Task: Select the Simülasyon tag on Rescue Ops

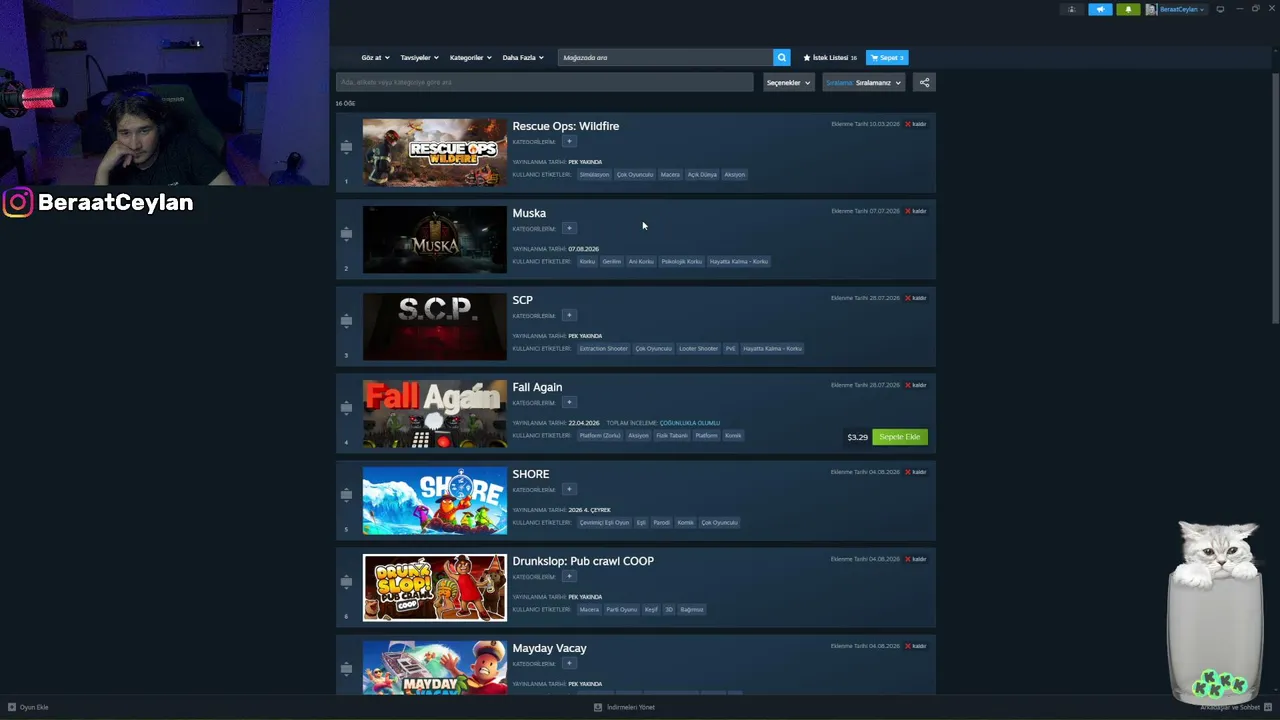Action: point(594,175)
